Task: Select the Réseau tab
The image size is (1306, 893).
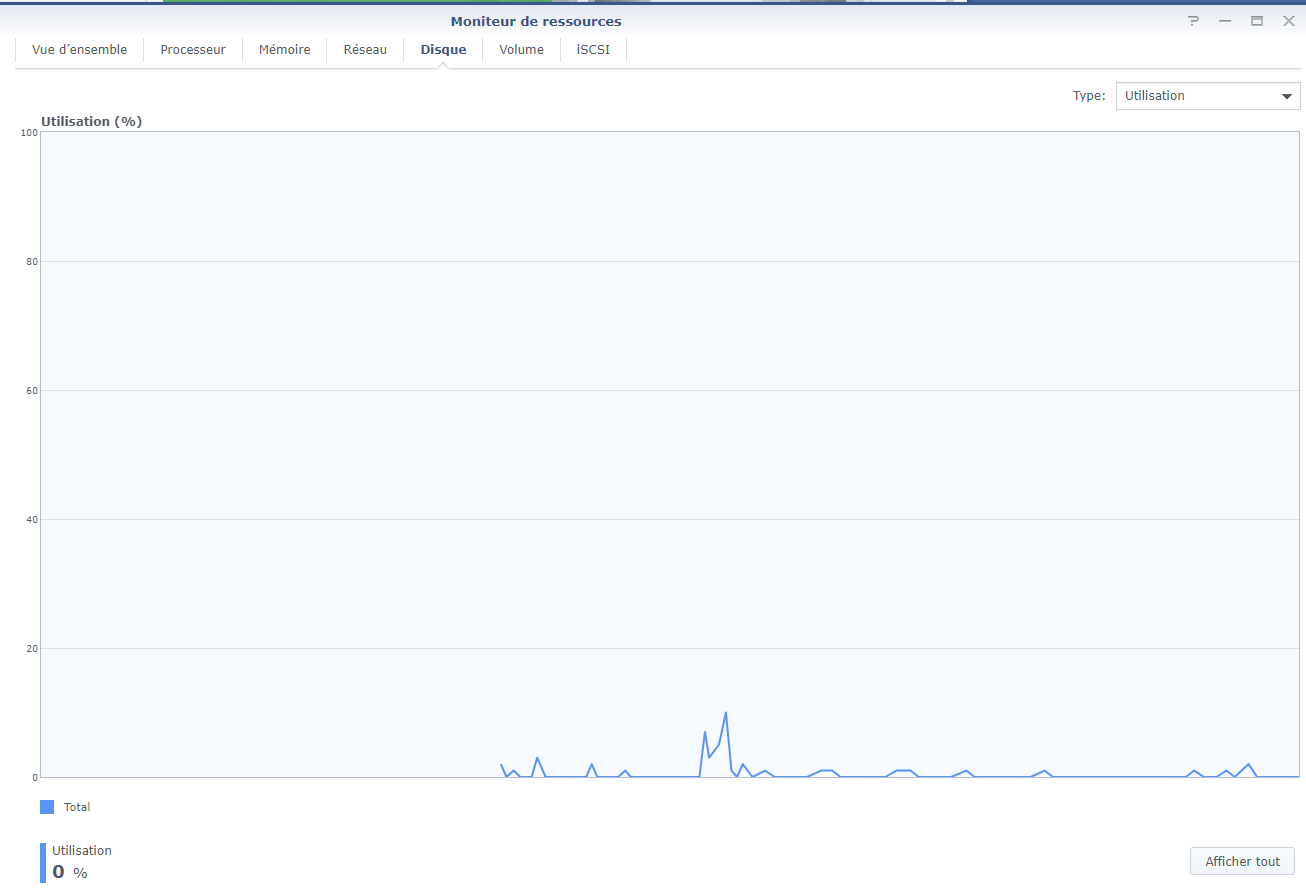Action: pyautogui.click(x=365, y=50)
